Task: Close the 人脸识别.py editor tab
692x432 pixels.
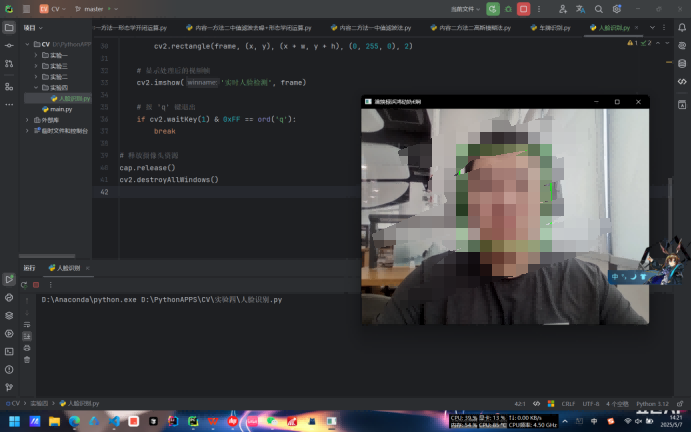Action: point(636,27)
